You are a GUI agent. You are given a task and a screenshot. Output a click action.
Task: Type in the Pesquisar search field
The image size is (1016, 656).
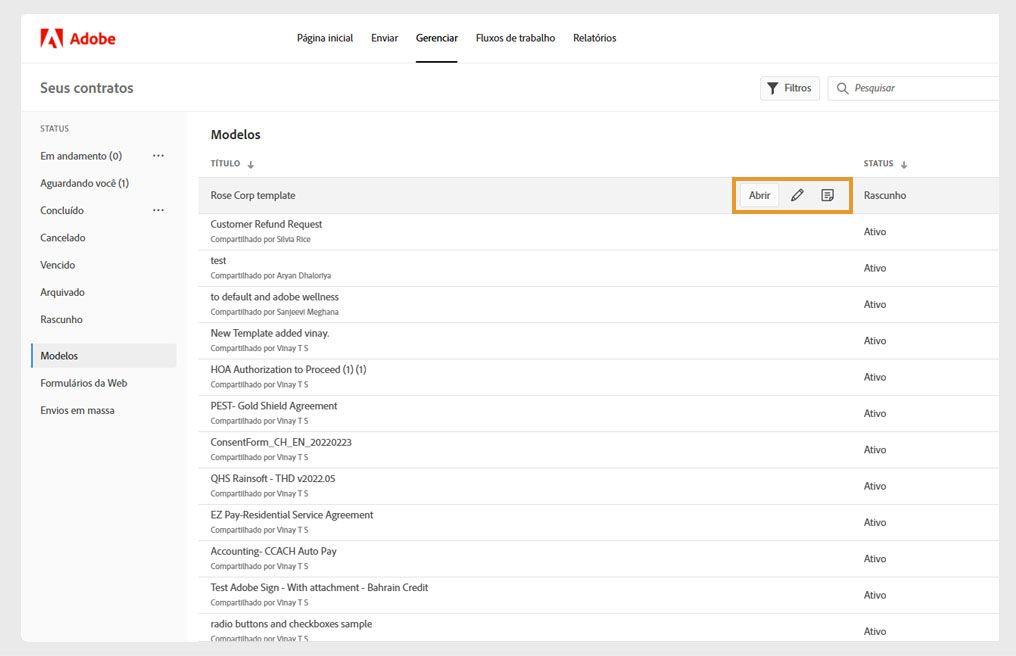click(x=920, y=88)
